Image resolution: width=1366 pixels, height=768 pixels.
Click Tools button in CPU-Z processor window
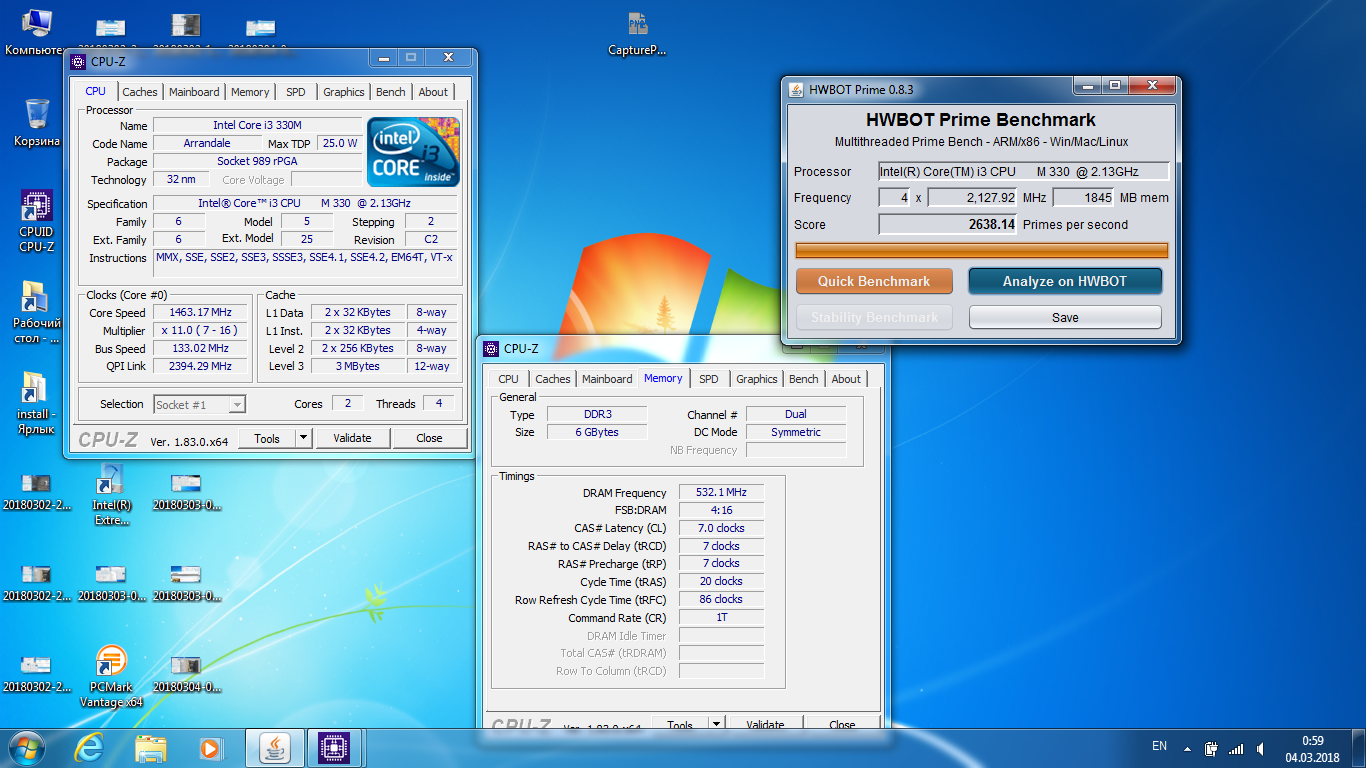click(267, 438)
